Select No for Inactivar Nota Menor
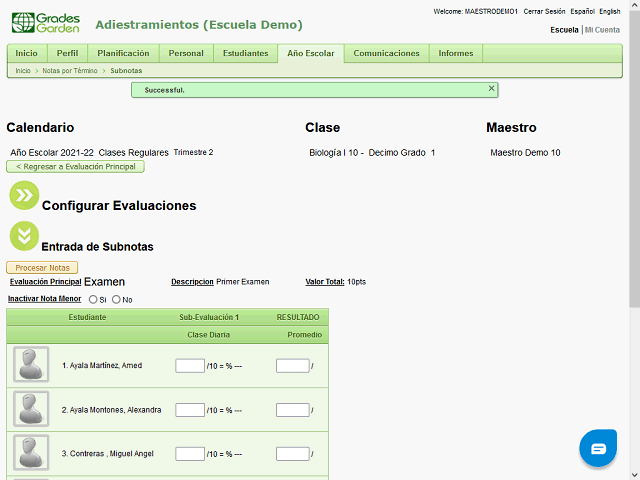Image resolution: width=640 pixels, height=480 pixels. click(116, 299)
